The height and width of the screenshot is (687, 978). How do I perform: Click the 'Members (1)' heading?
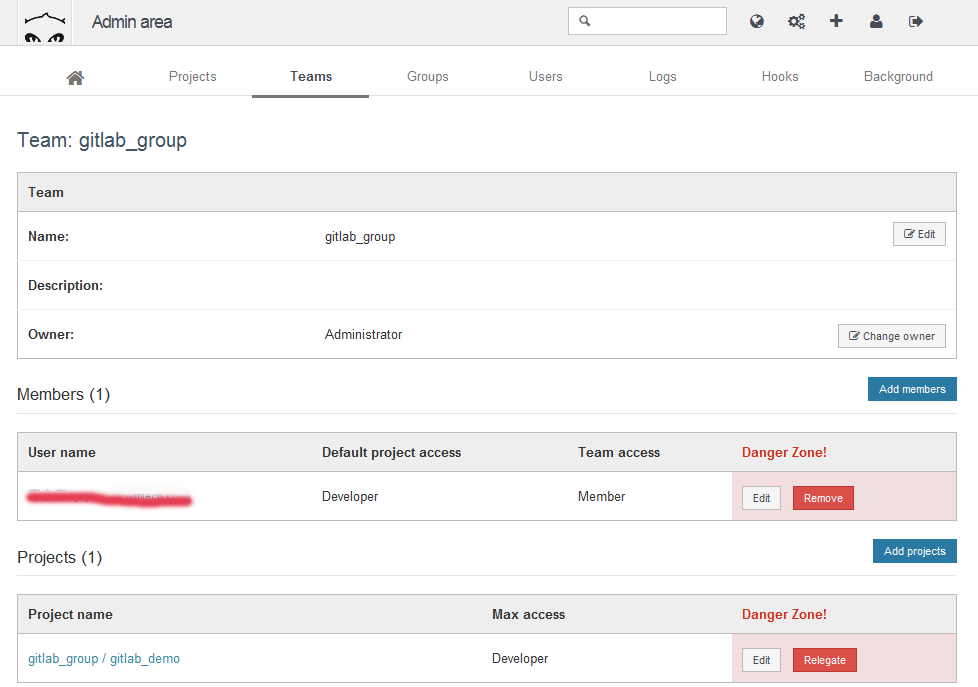[64, 394]
